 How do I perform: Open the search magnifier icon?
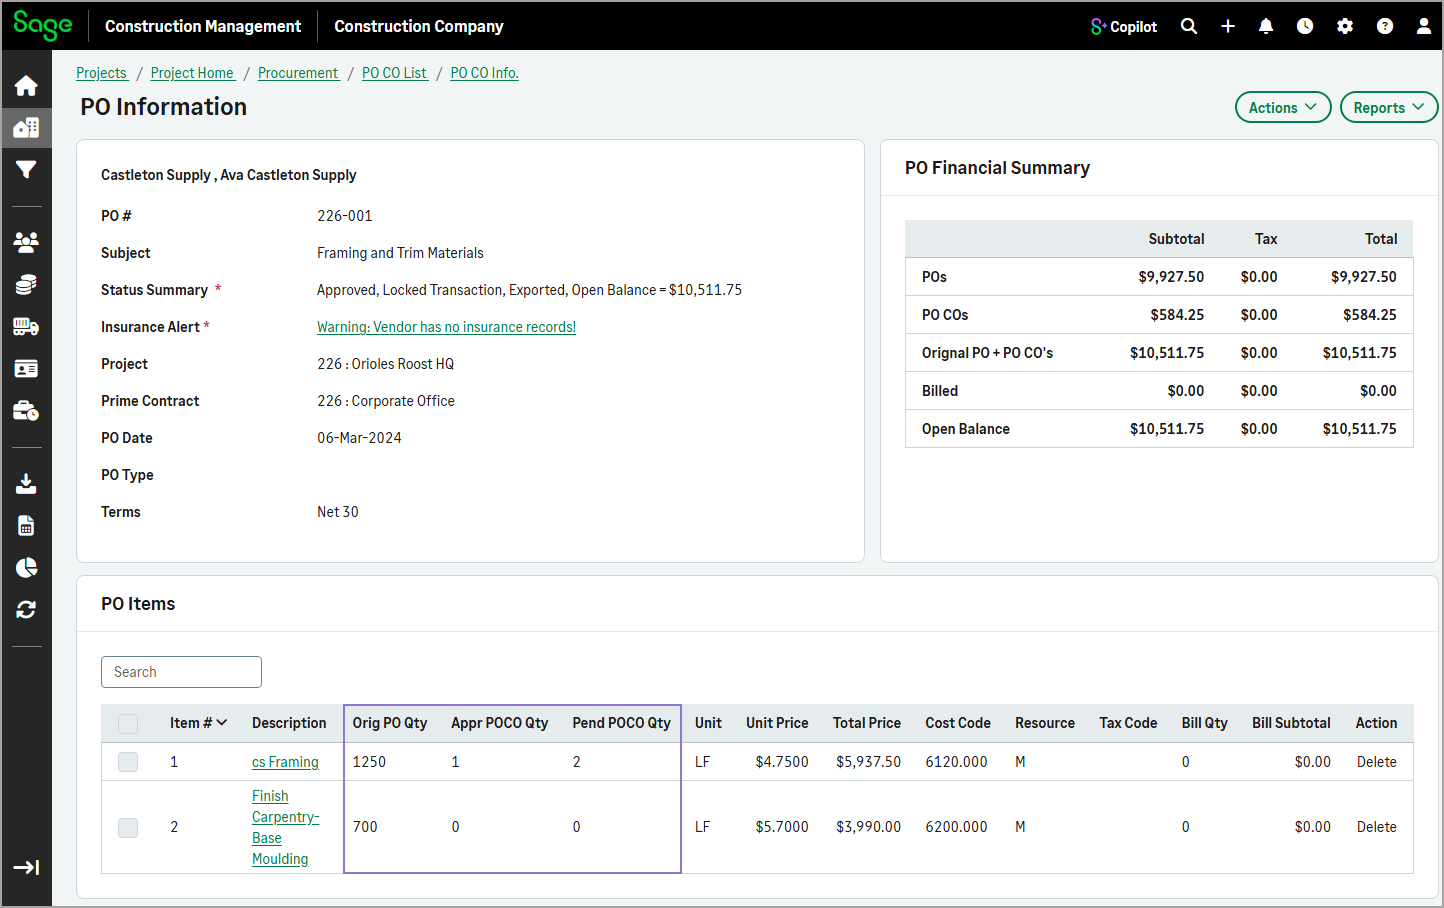1189,26
